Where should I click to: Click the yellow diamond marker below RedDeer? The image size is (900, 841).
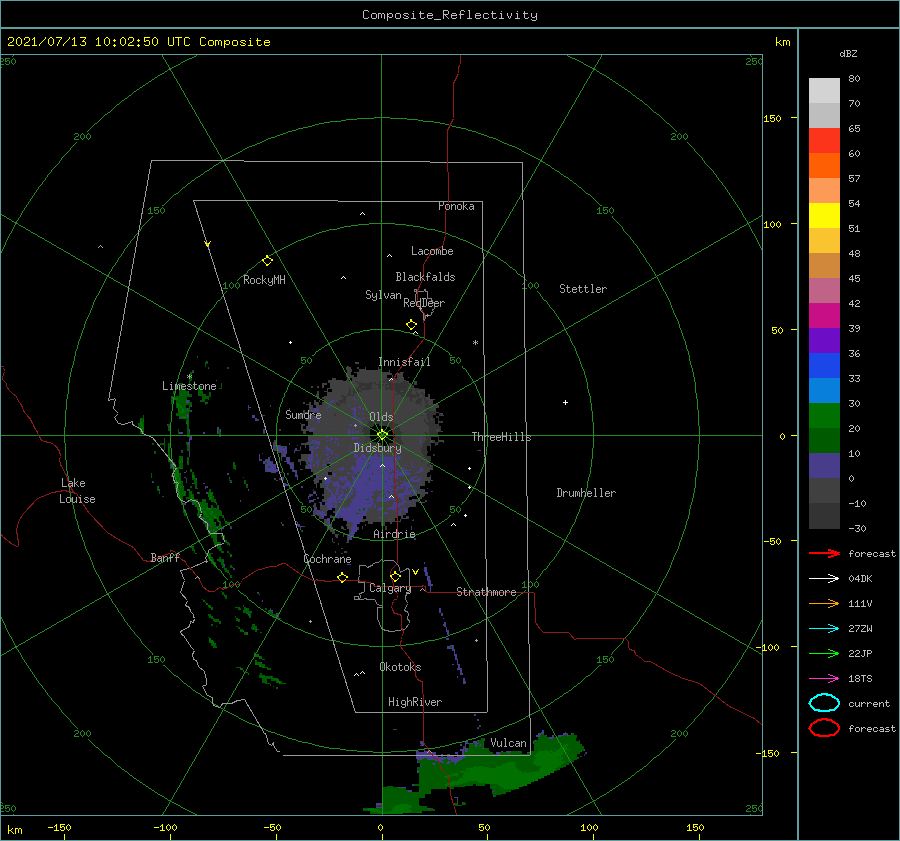click(x=411, y=325)
